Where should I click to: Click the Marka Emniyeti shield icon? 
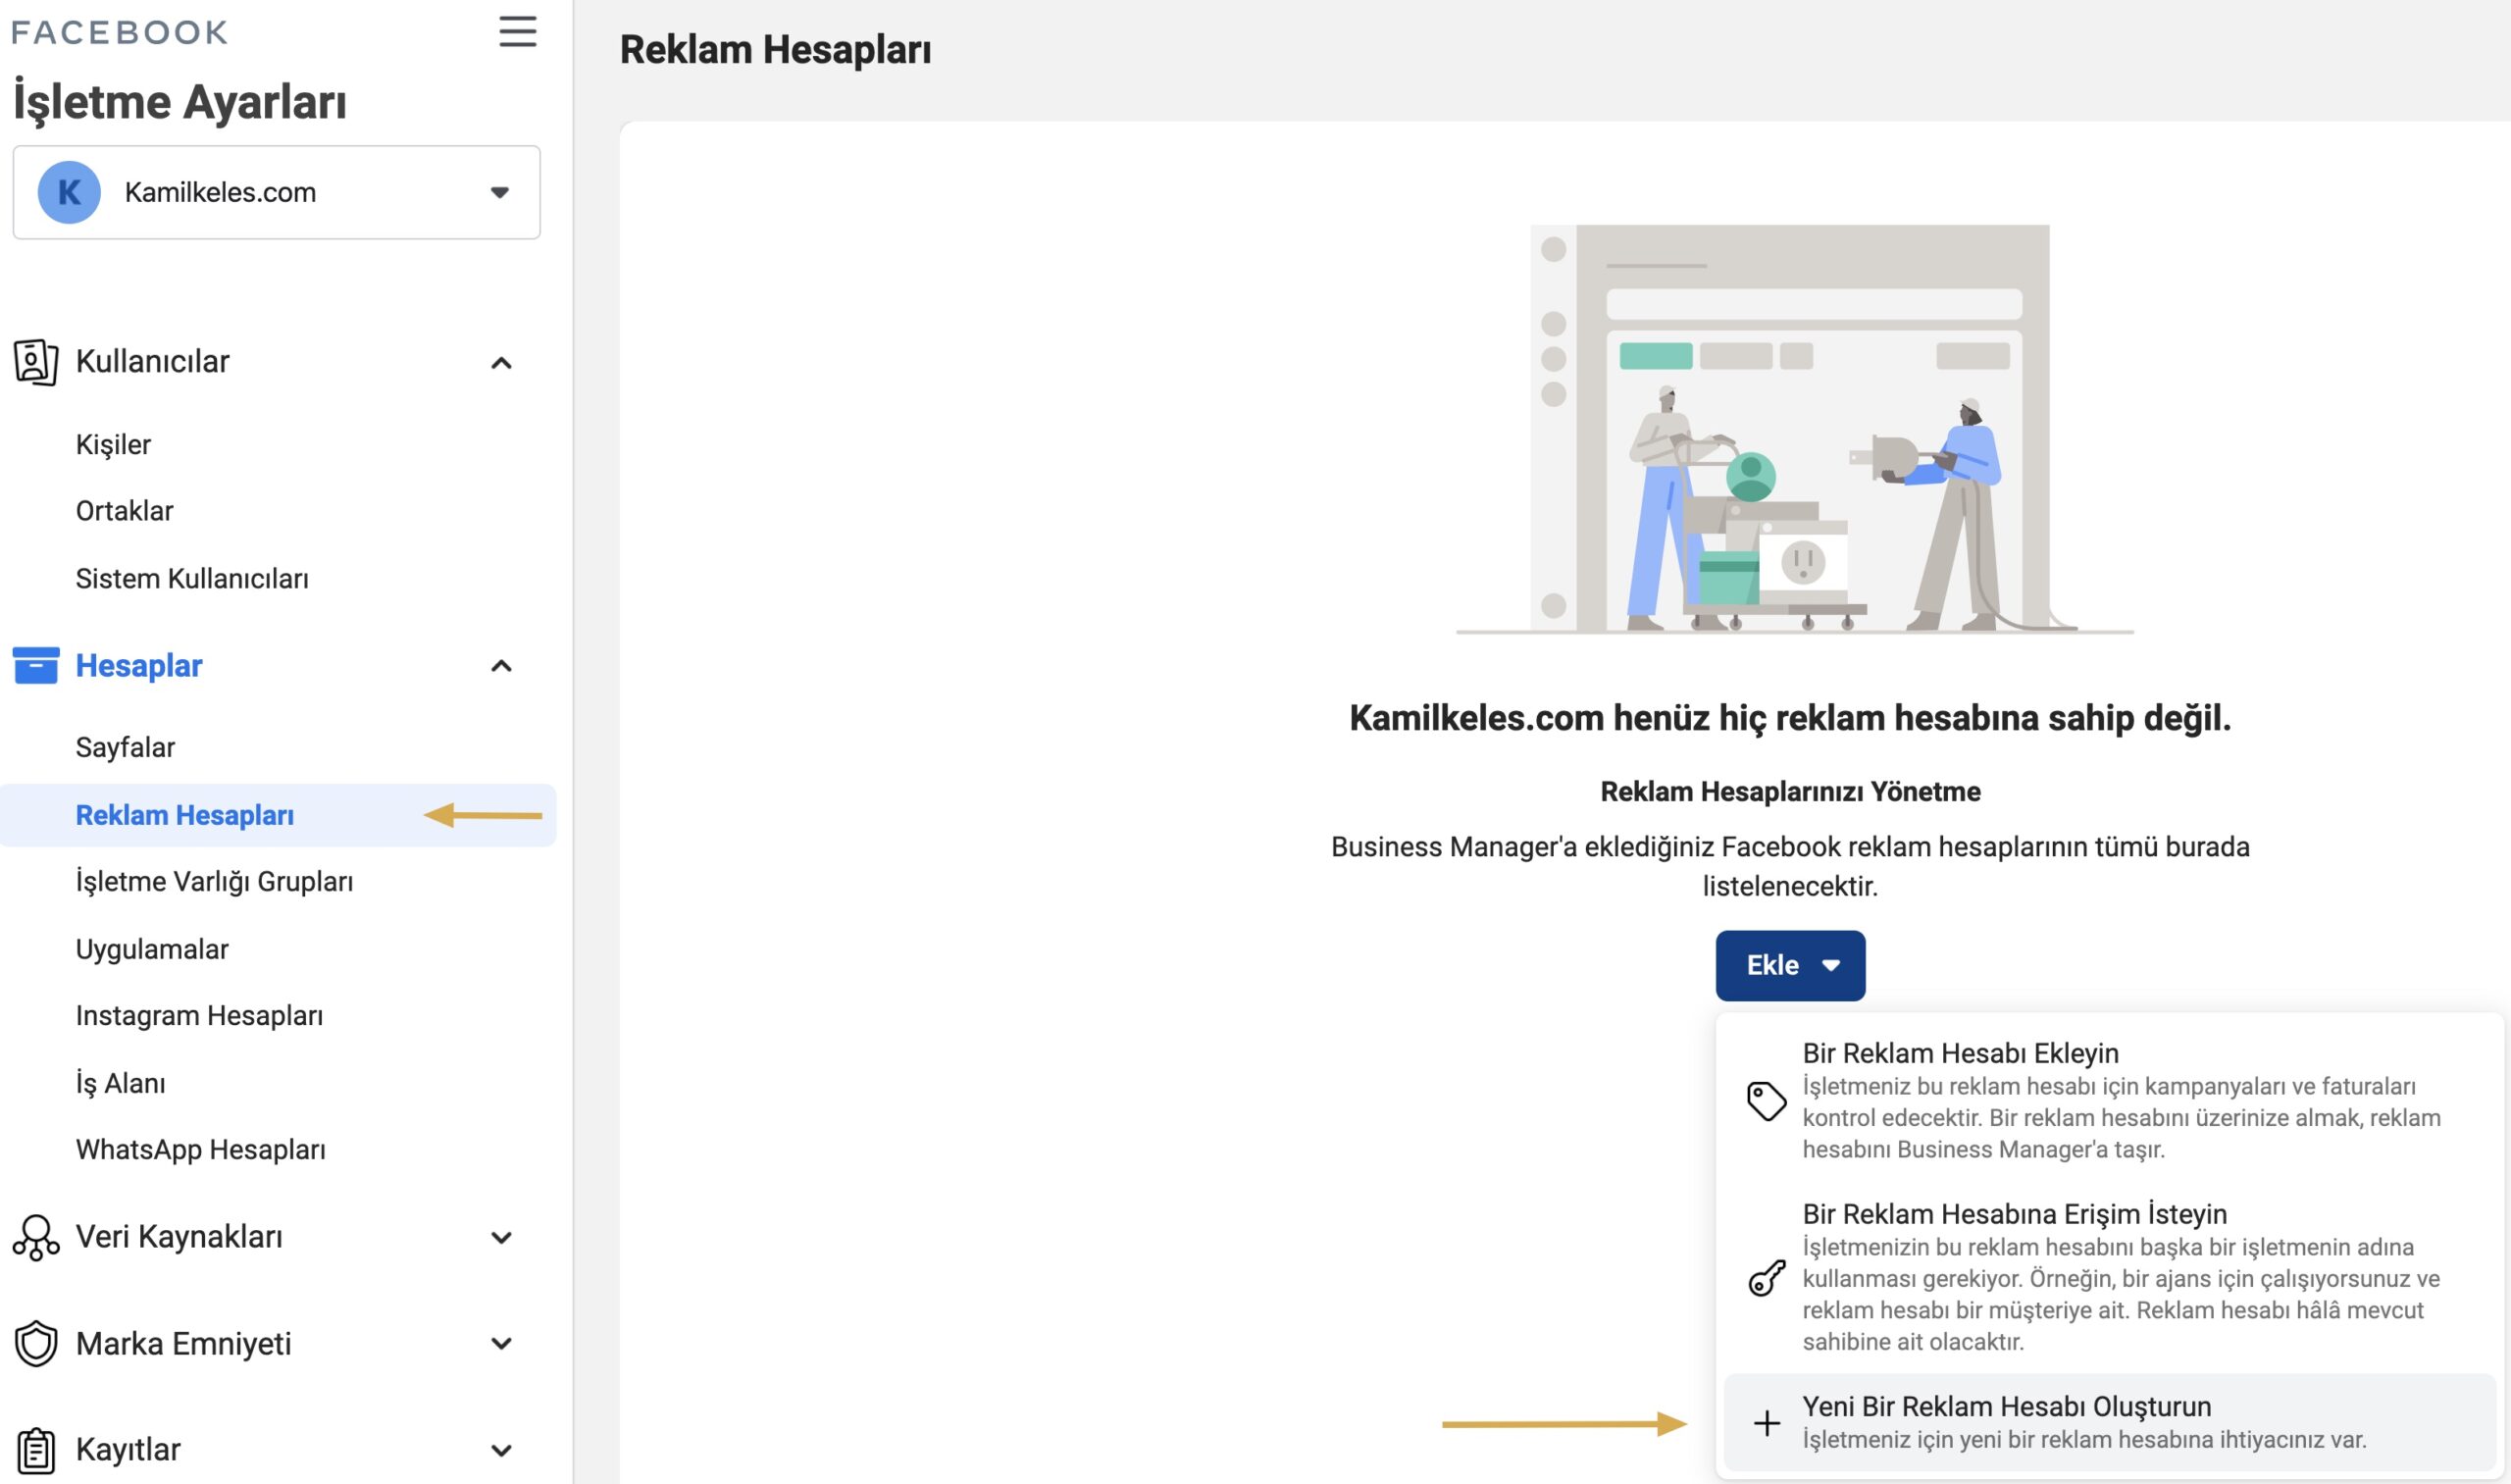pos(36,1343)
